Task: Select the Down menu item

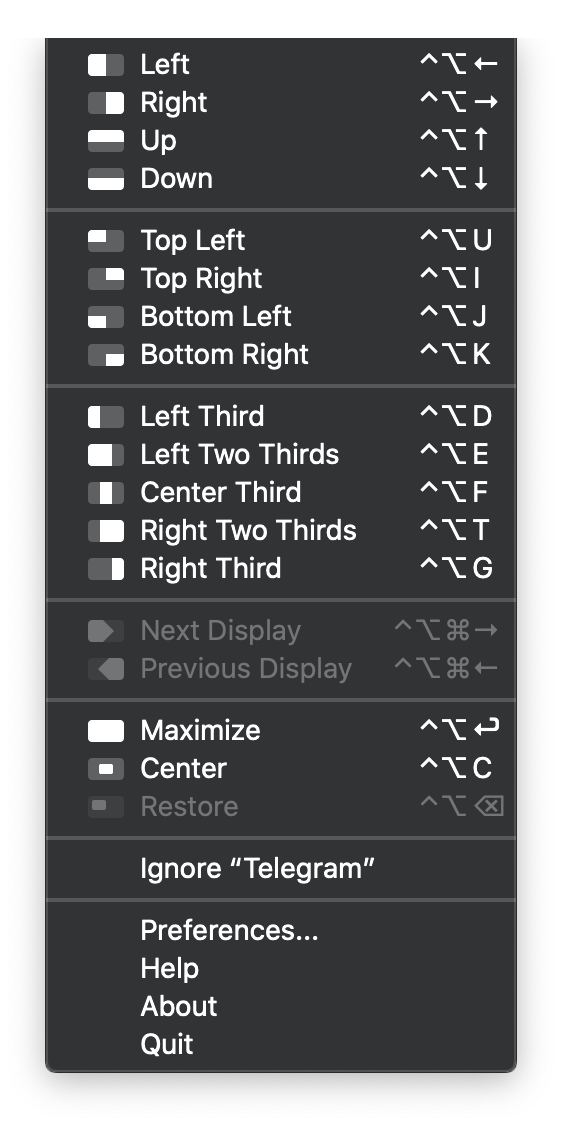Action: pos(281,179)
